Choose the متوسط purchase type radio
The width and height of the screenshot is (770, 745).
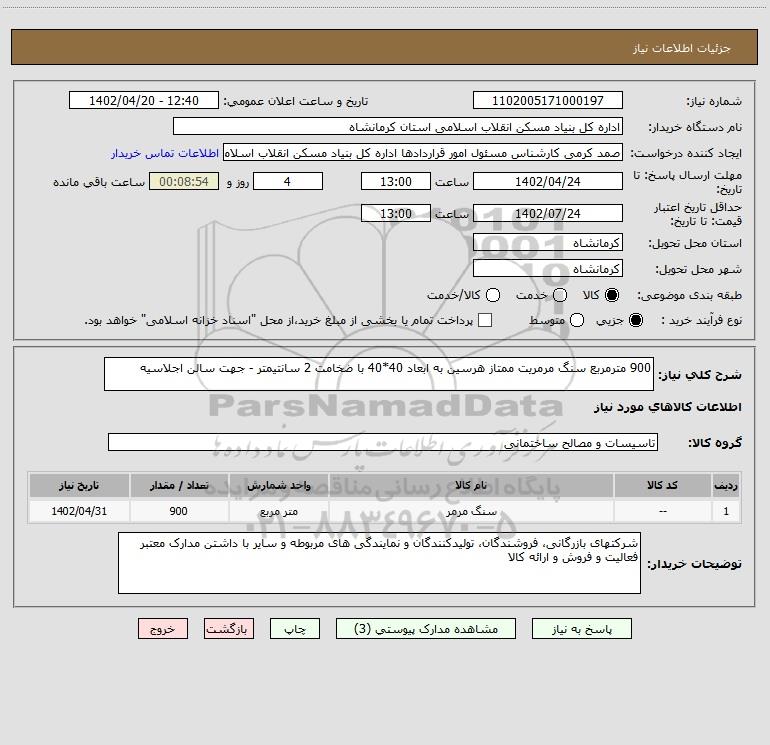tap(577, 320)
